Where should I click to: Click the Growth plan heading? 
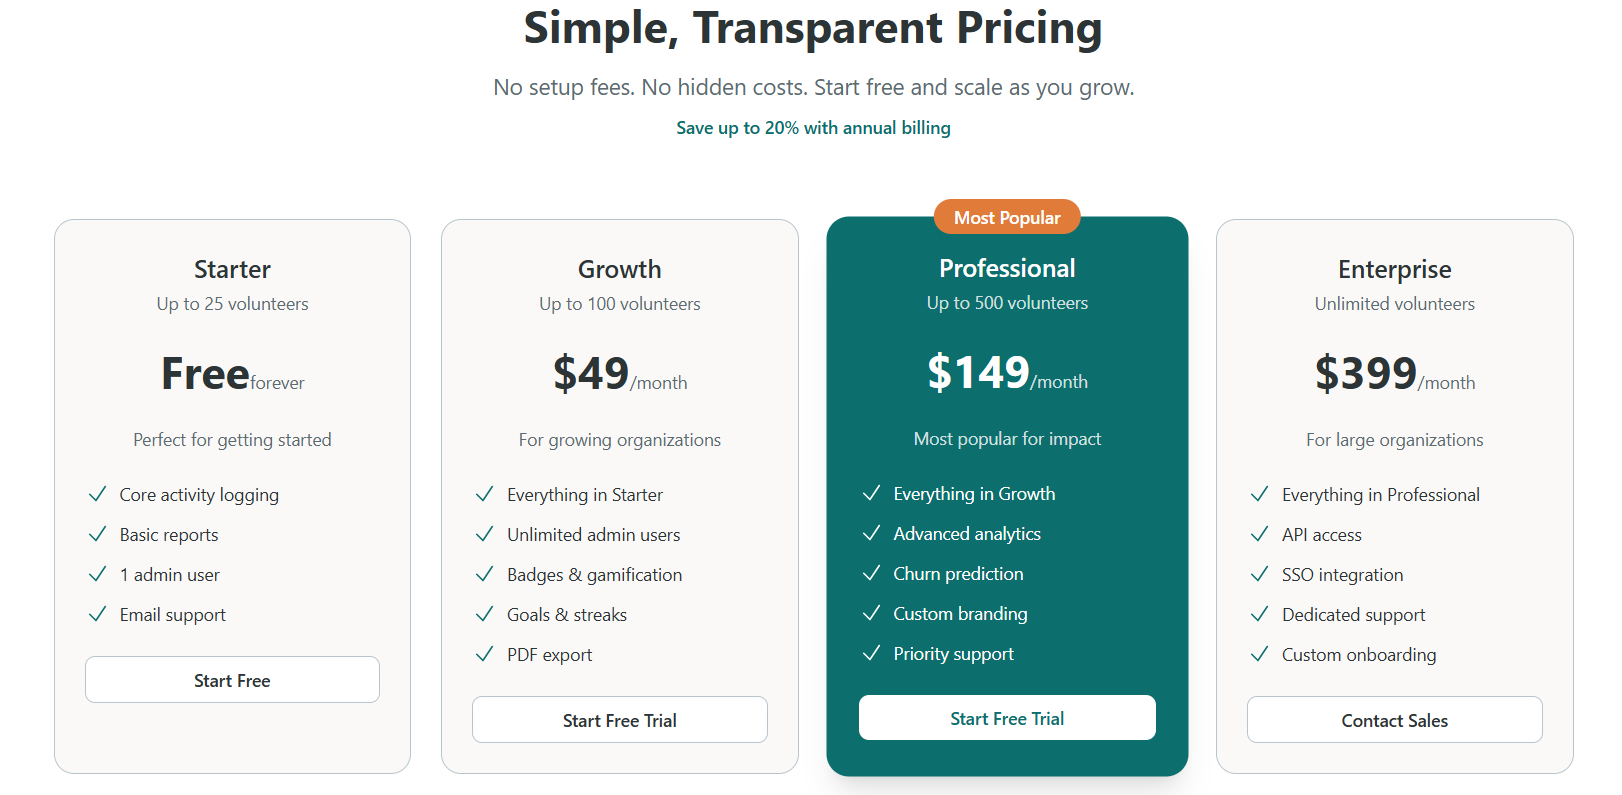[619, 269]
